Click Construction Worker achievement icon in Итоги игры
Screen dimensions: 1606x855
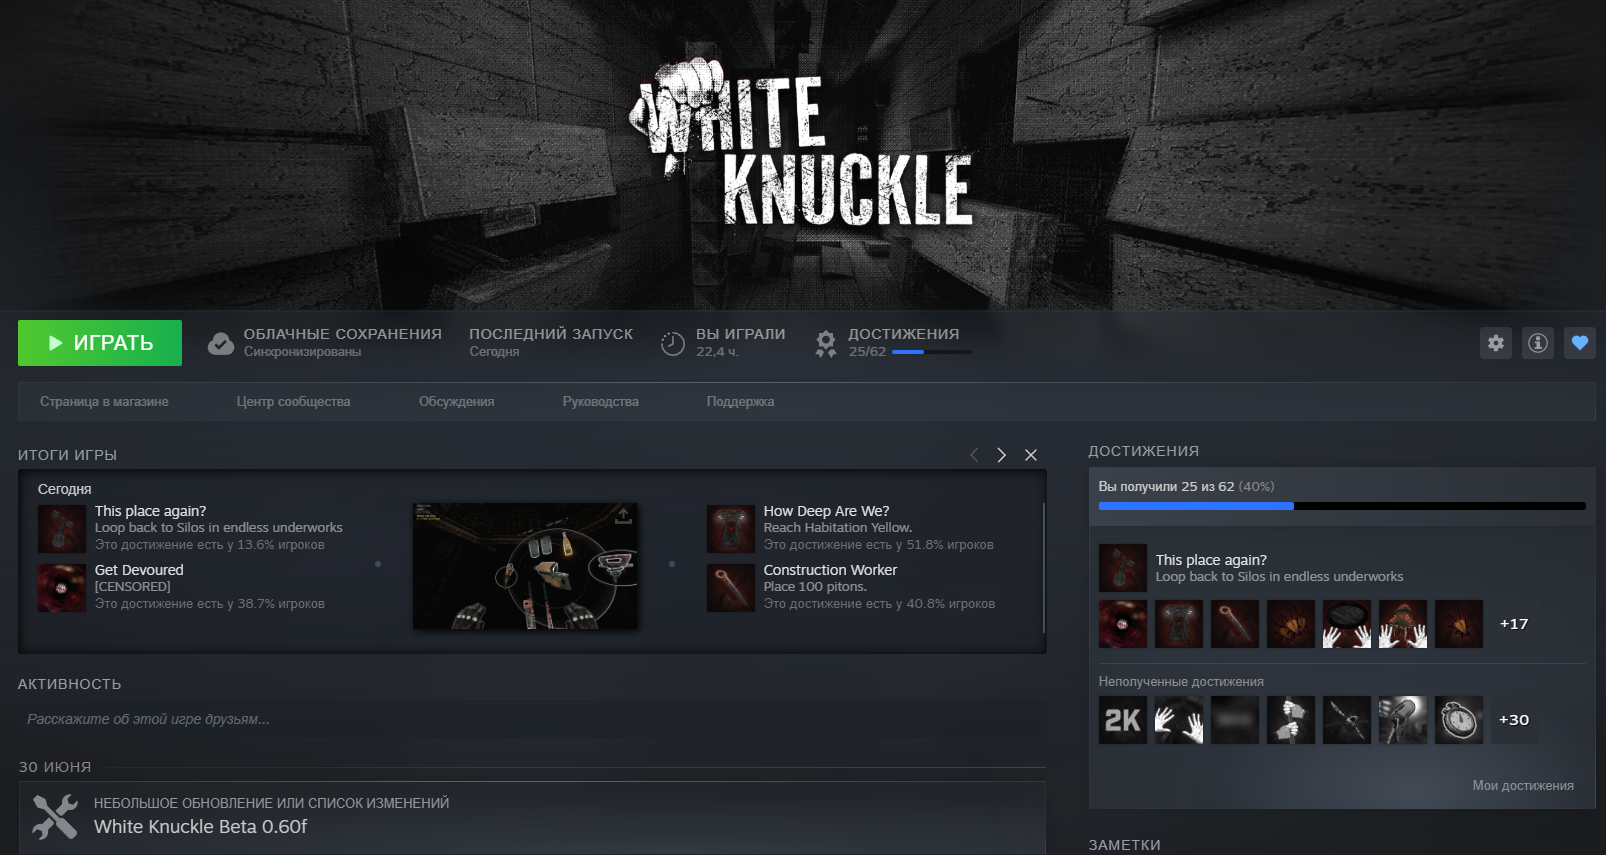tap(731, 588)
